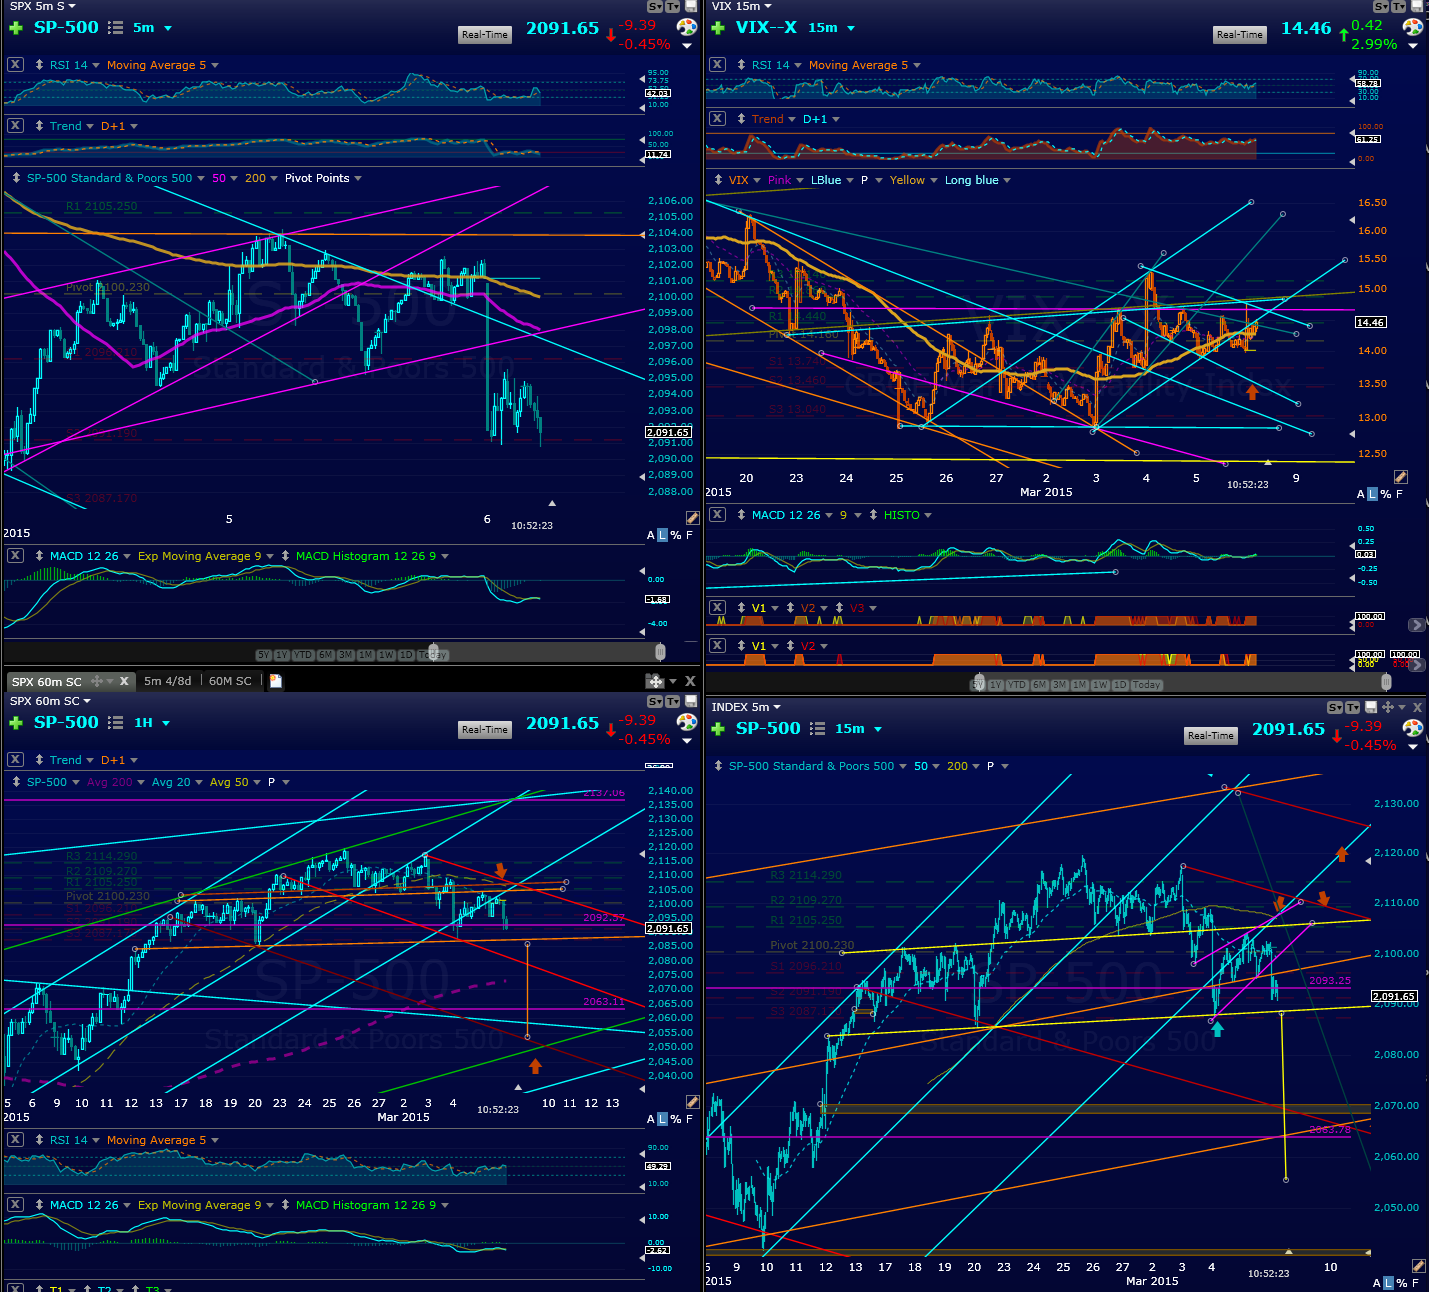Open the color palette icon in SPX 5m panel
The height and width of the screenshot is (1292, 1429).
pos(687,27)
